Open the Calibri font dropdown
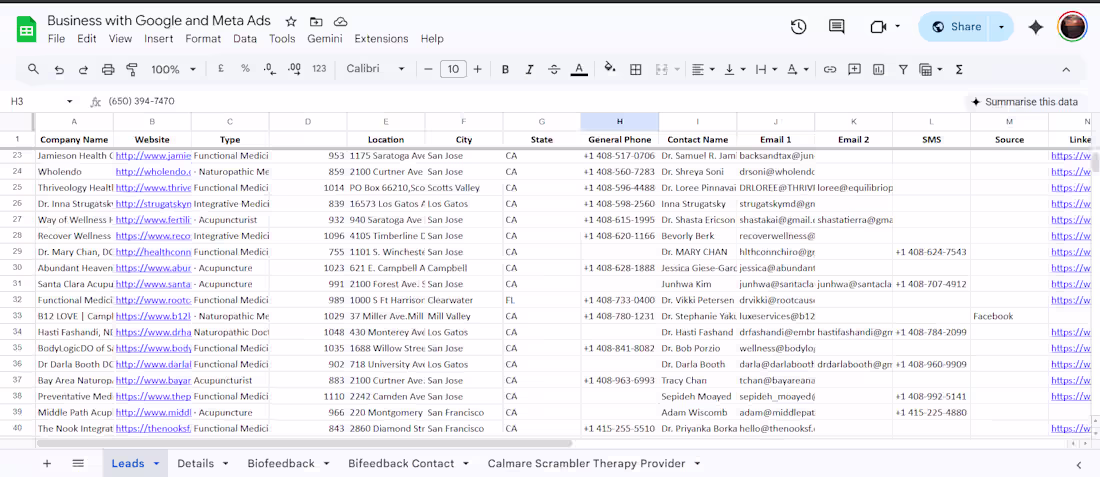This screenshot has height=477, width=1100. [375, 69]
